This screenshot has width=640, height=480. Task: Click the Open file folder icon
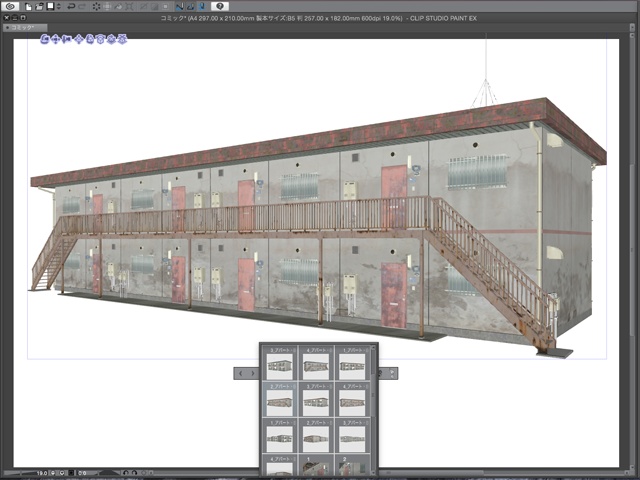[39, 7]
